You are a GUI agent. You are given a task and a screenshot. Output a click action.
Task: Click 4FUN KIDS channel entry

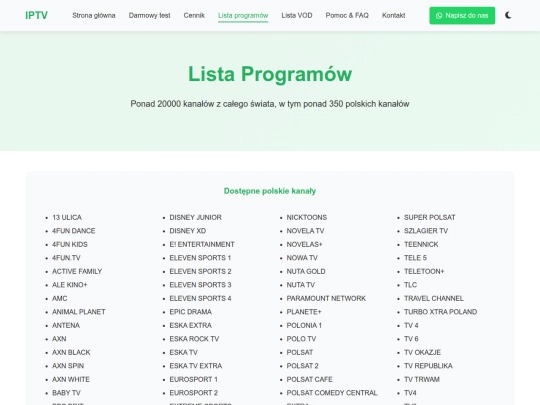pos(70,244)
